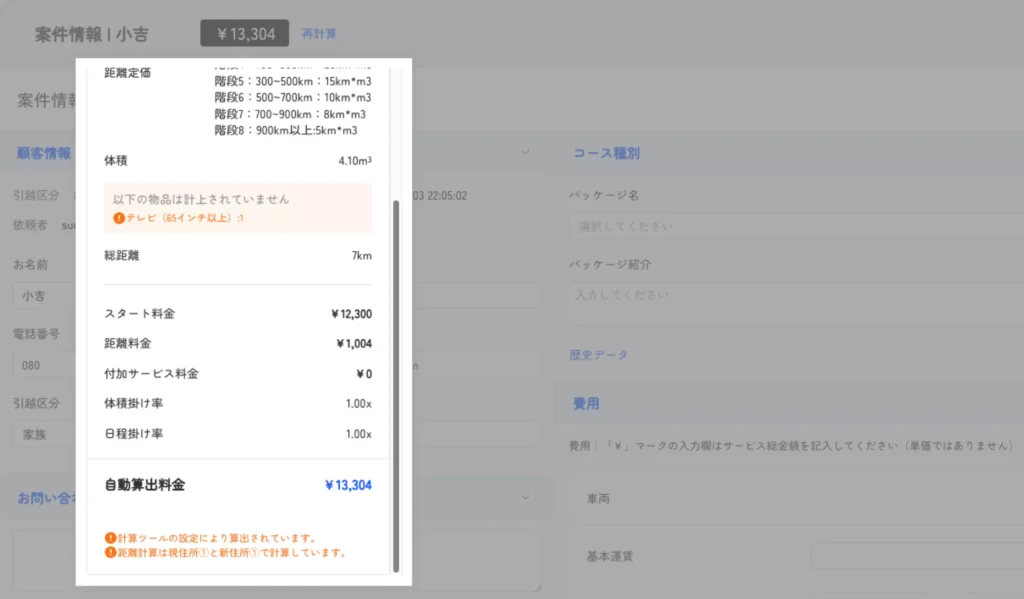Click the 階段6：500~700km pricing row
This screenshot has width=1024, height=599.
coord(293,97)
